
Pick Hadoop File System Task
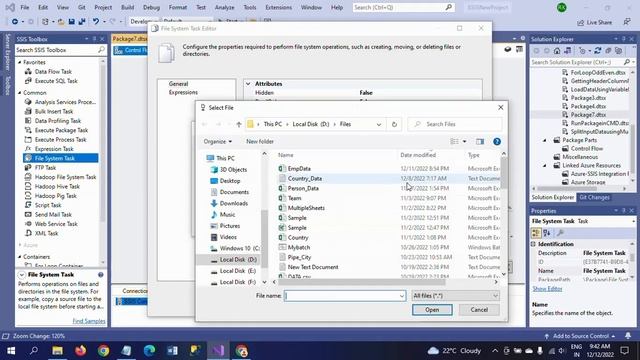click(x=65, y=177)
